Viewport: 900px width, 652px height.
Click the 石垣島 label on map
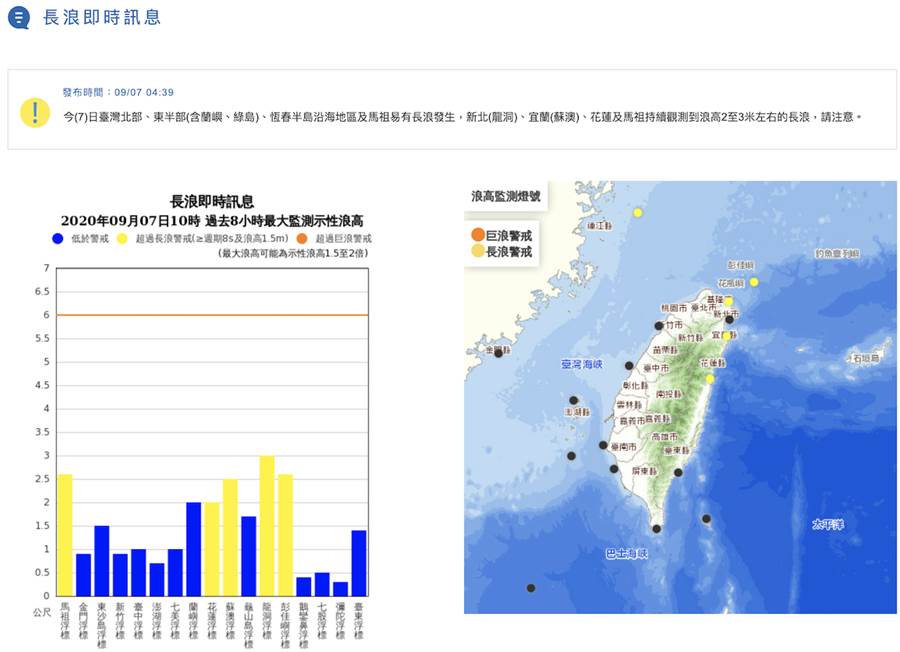(x=866, y=358)
